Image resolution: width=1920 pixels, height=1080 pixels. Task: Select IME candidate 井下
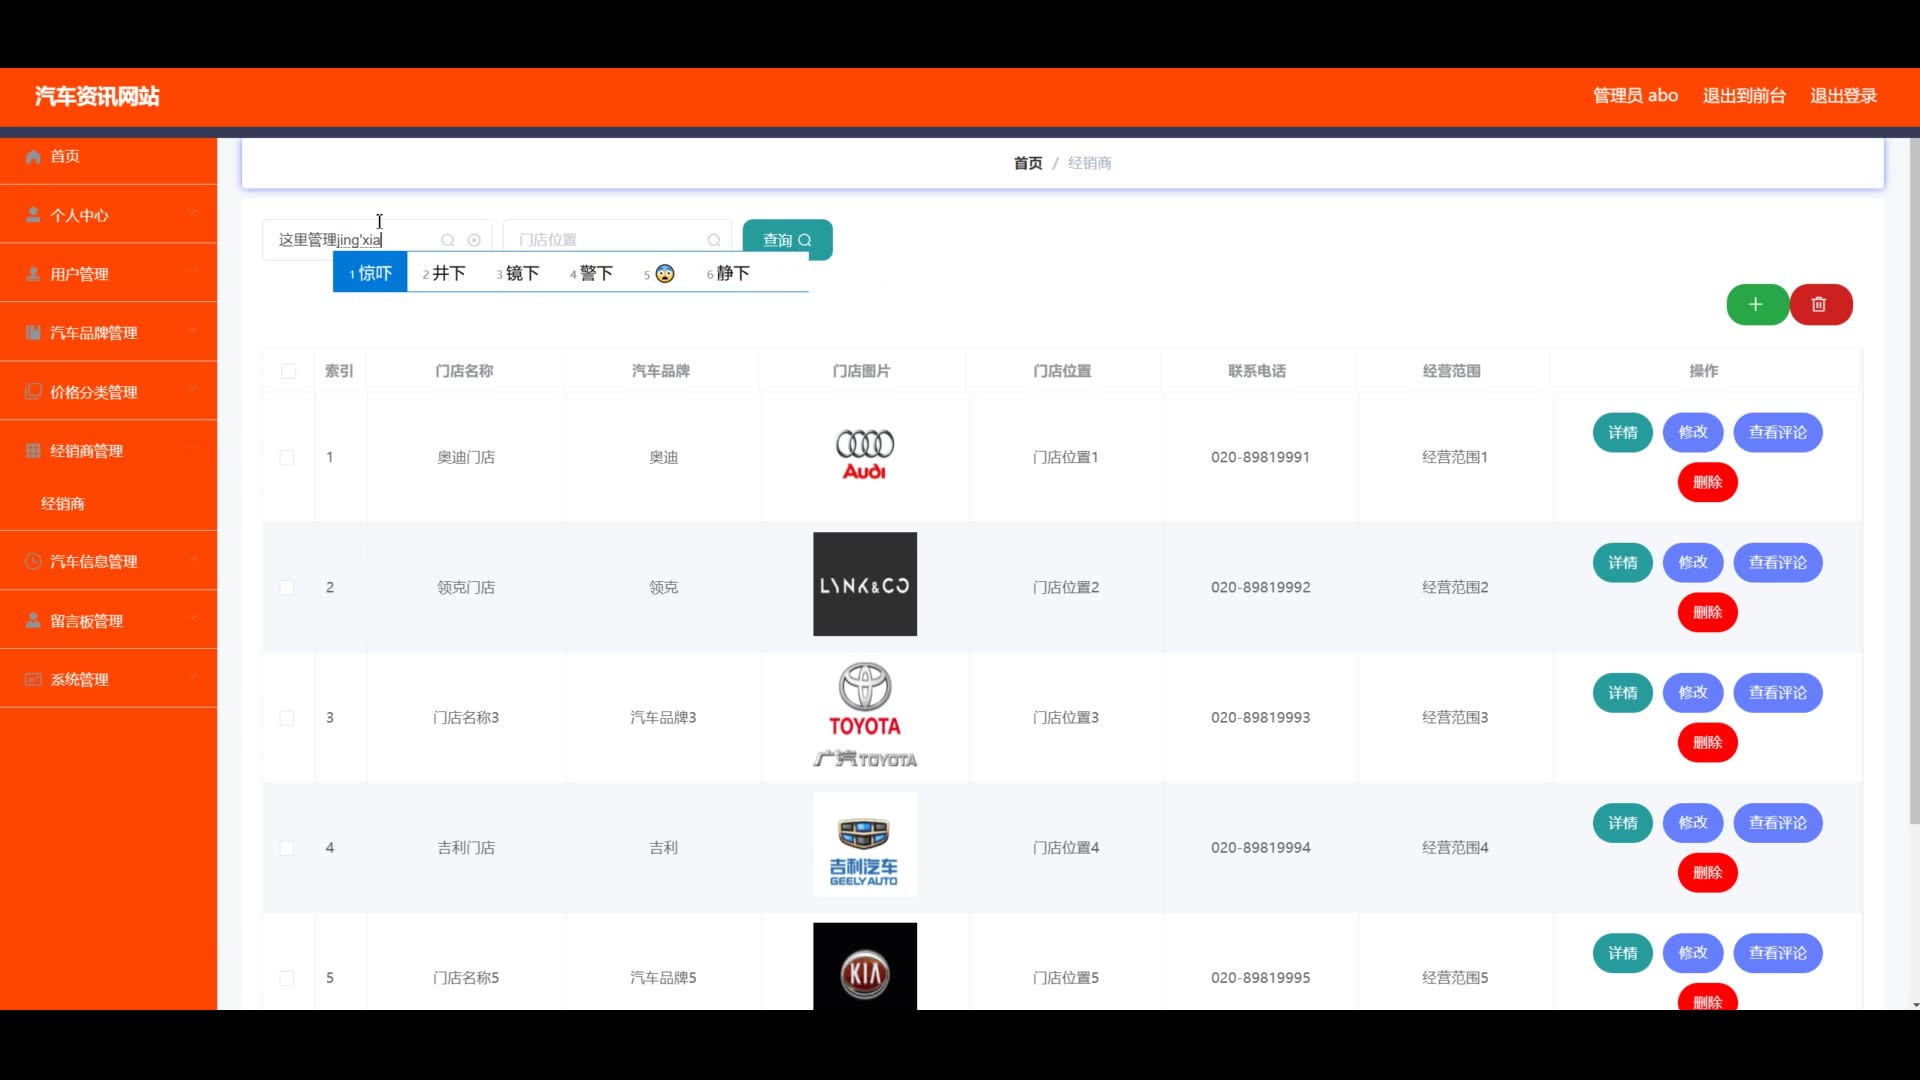point(444,273)
